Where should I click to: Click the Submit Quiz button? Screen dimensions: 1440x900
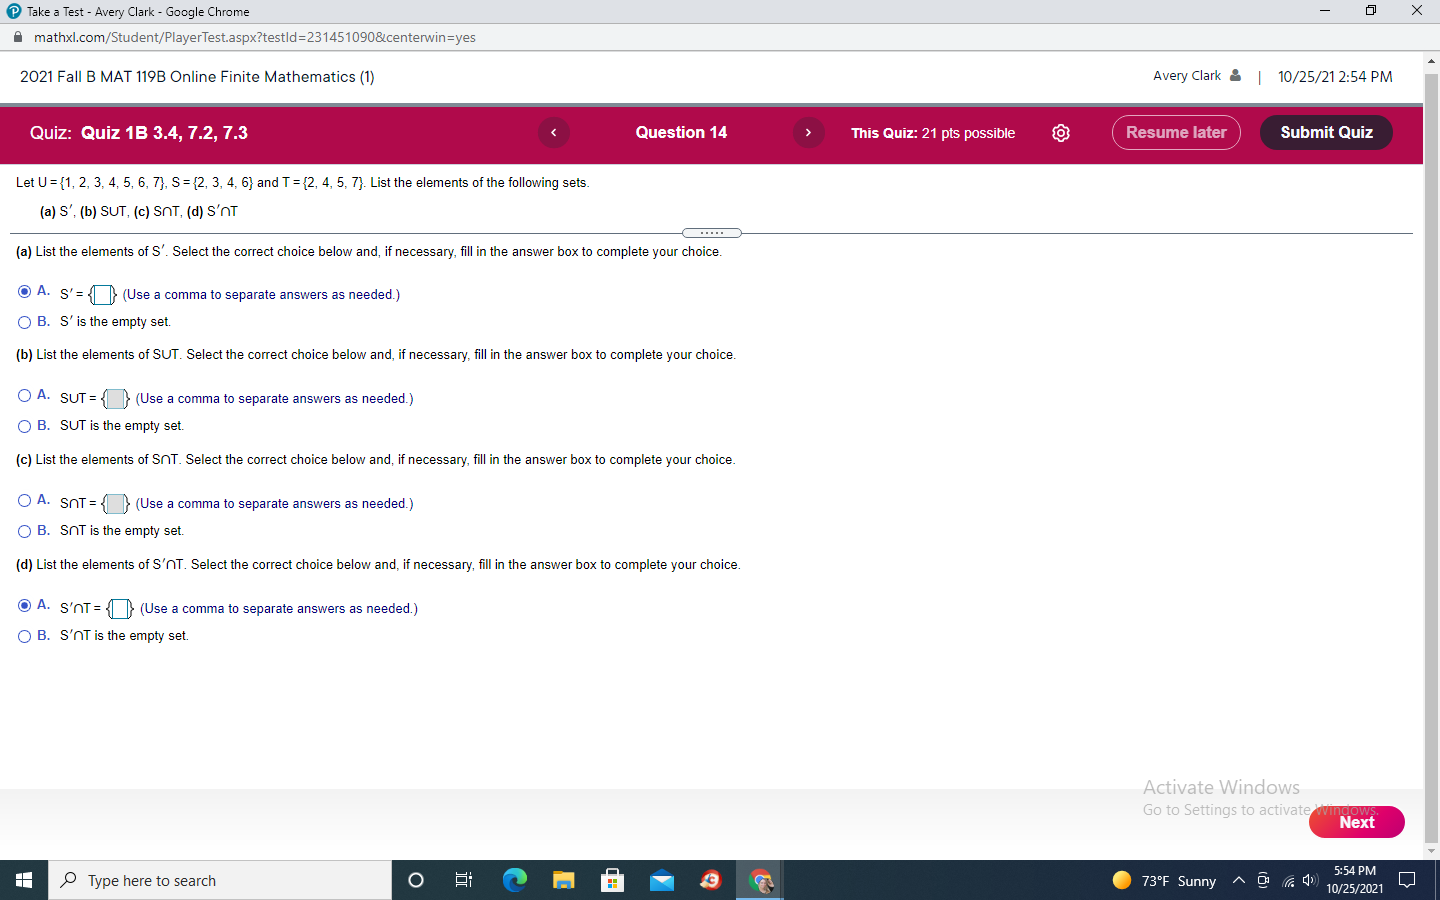(1326, 132)
